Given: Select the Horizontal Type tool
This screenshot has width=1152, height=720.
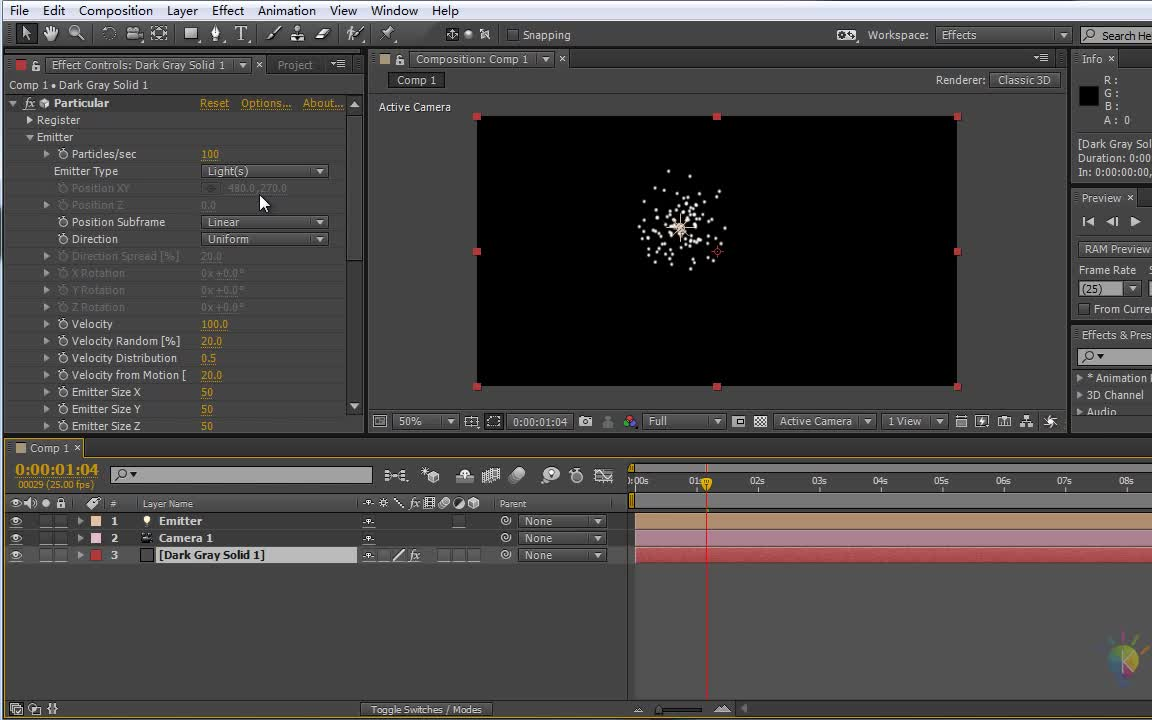Looking at the screenshot, I should coord(241,34).
